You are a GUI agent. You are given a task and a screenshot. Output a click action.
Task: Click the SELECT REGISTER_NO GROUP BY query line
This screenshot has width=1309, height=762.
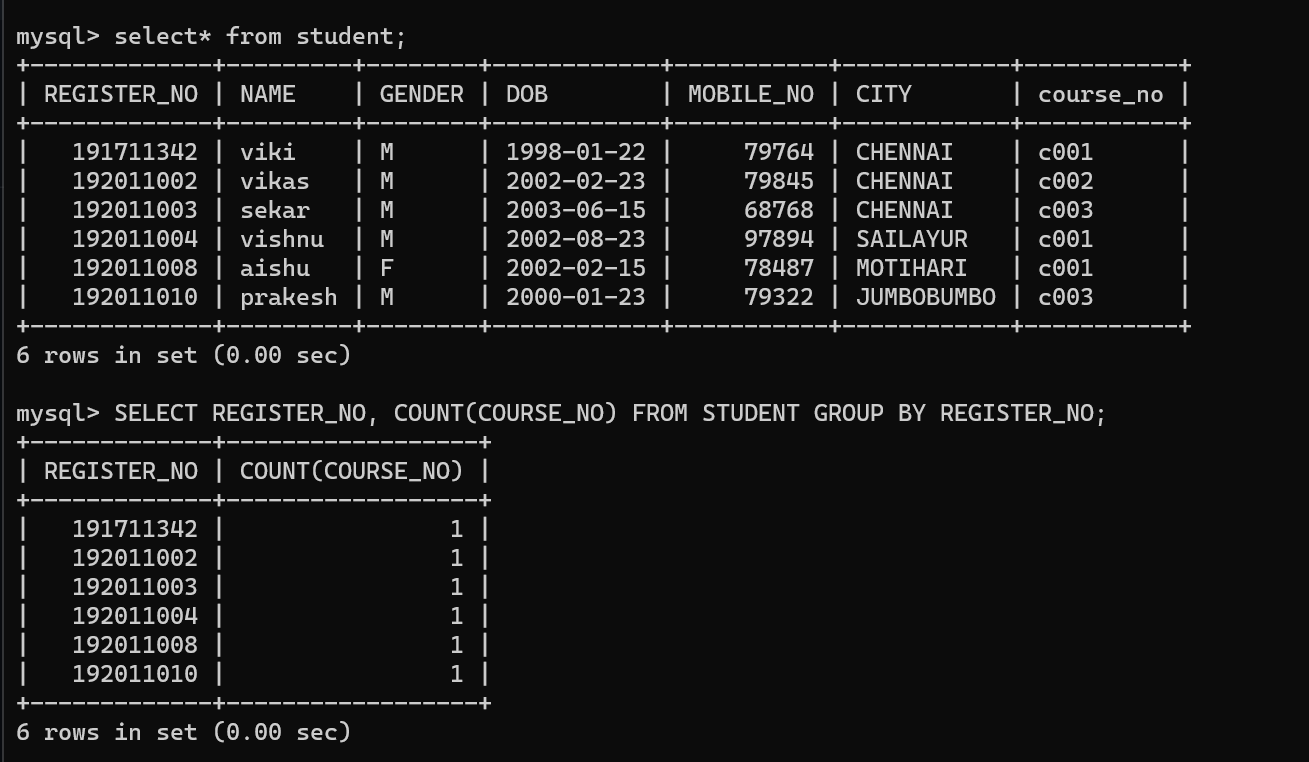(611, 413)
